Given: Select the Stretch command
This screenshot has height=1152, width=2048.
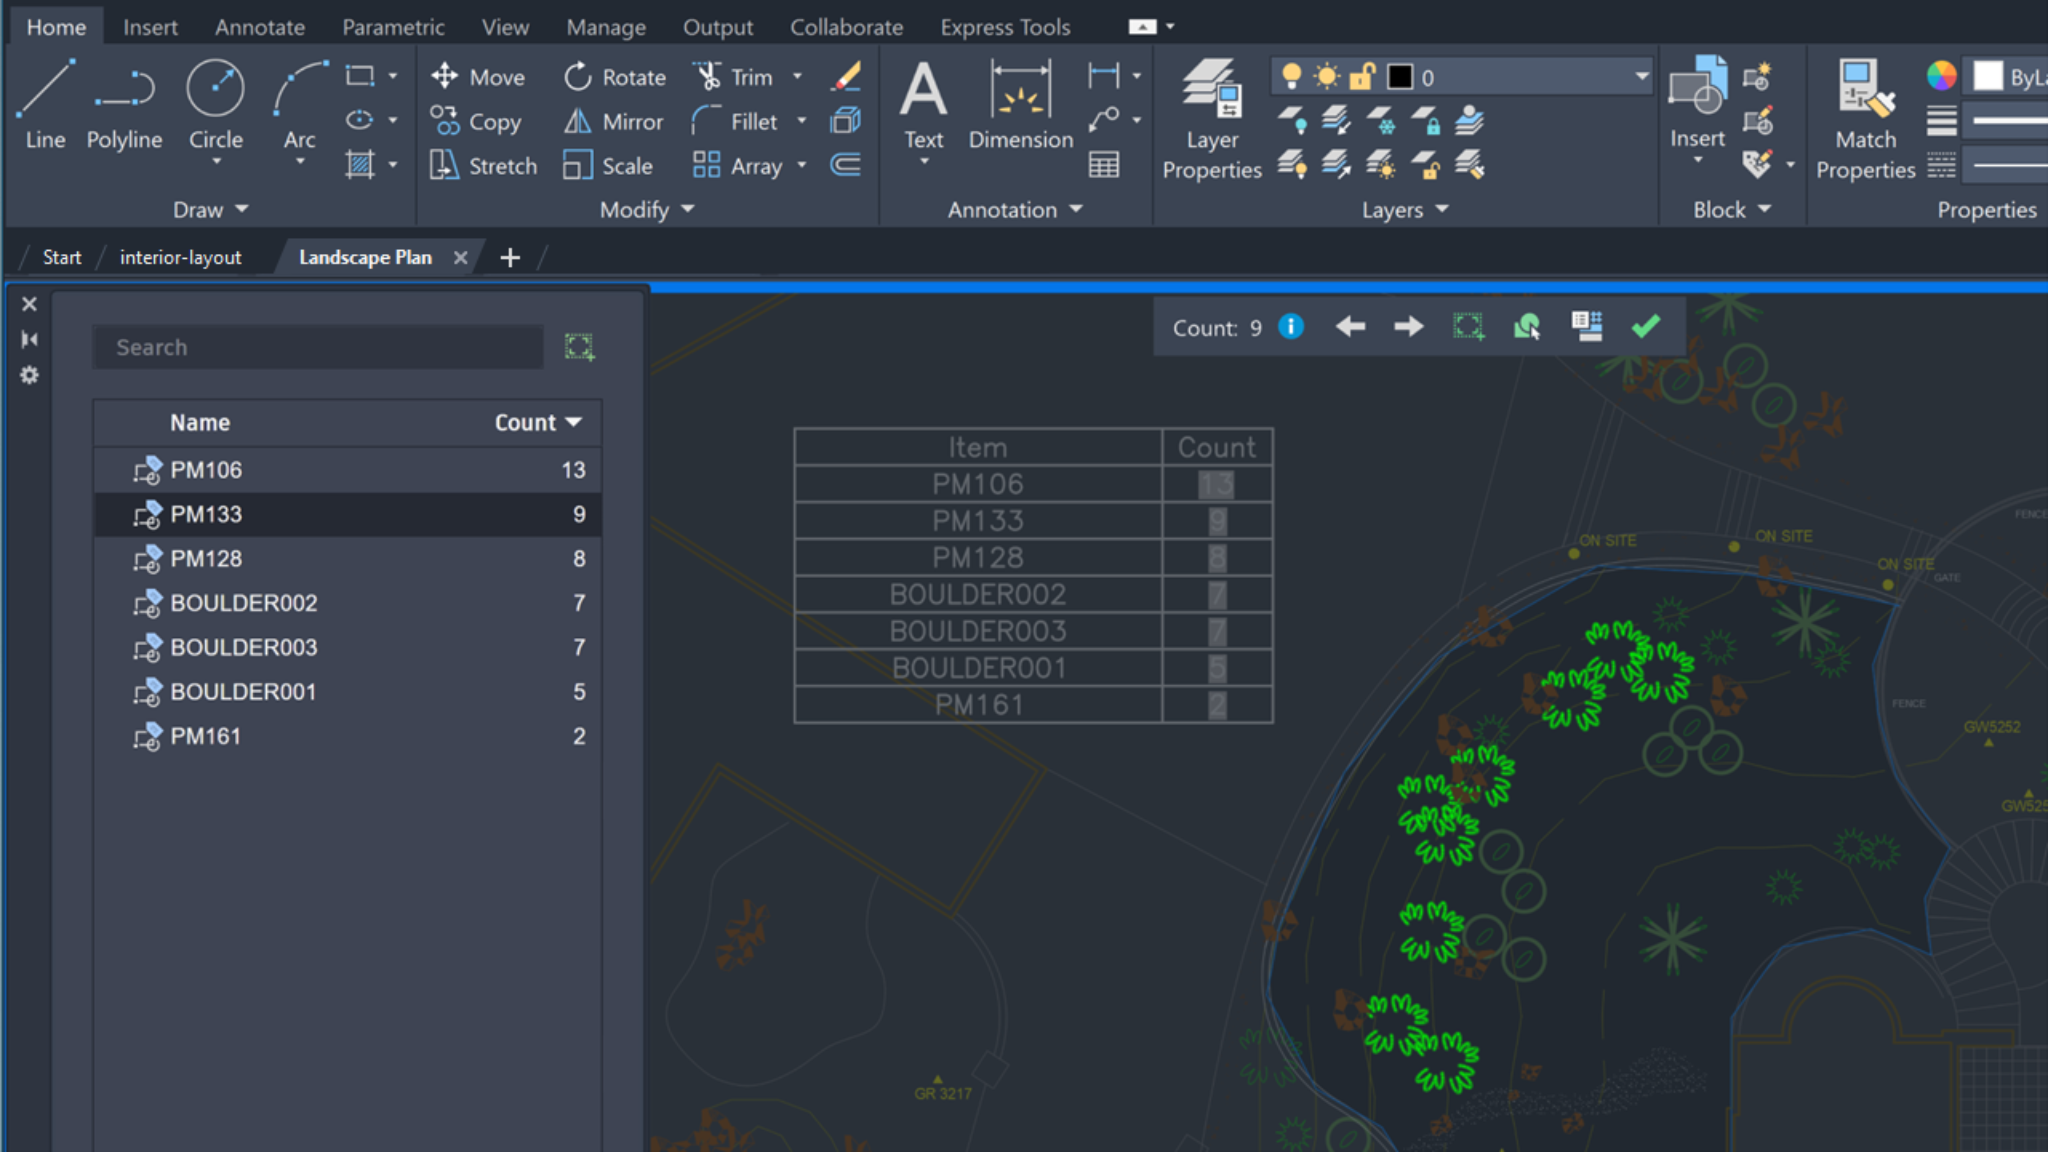Looking at the screenshot, I should pyautogui.click(x=482, y=166).
